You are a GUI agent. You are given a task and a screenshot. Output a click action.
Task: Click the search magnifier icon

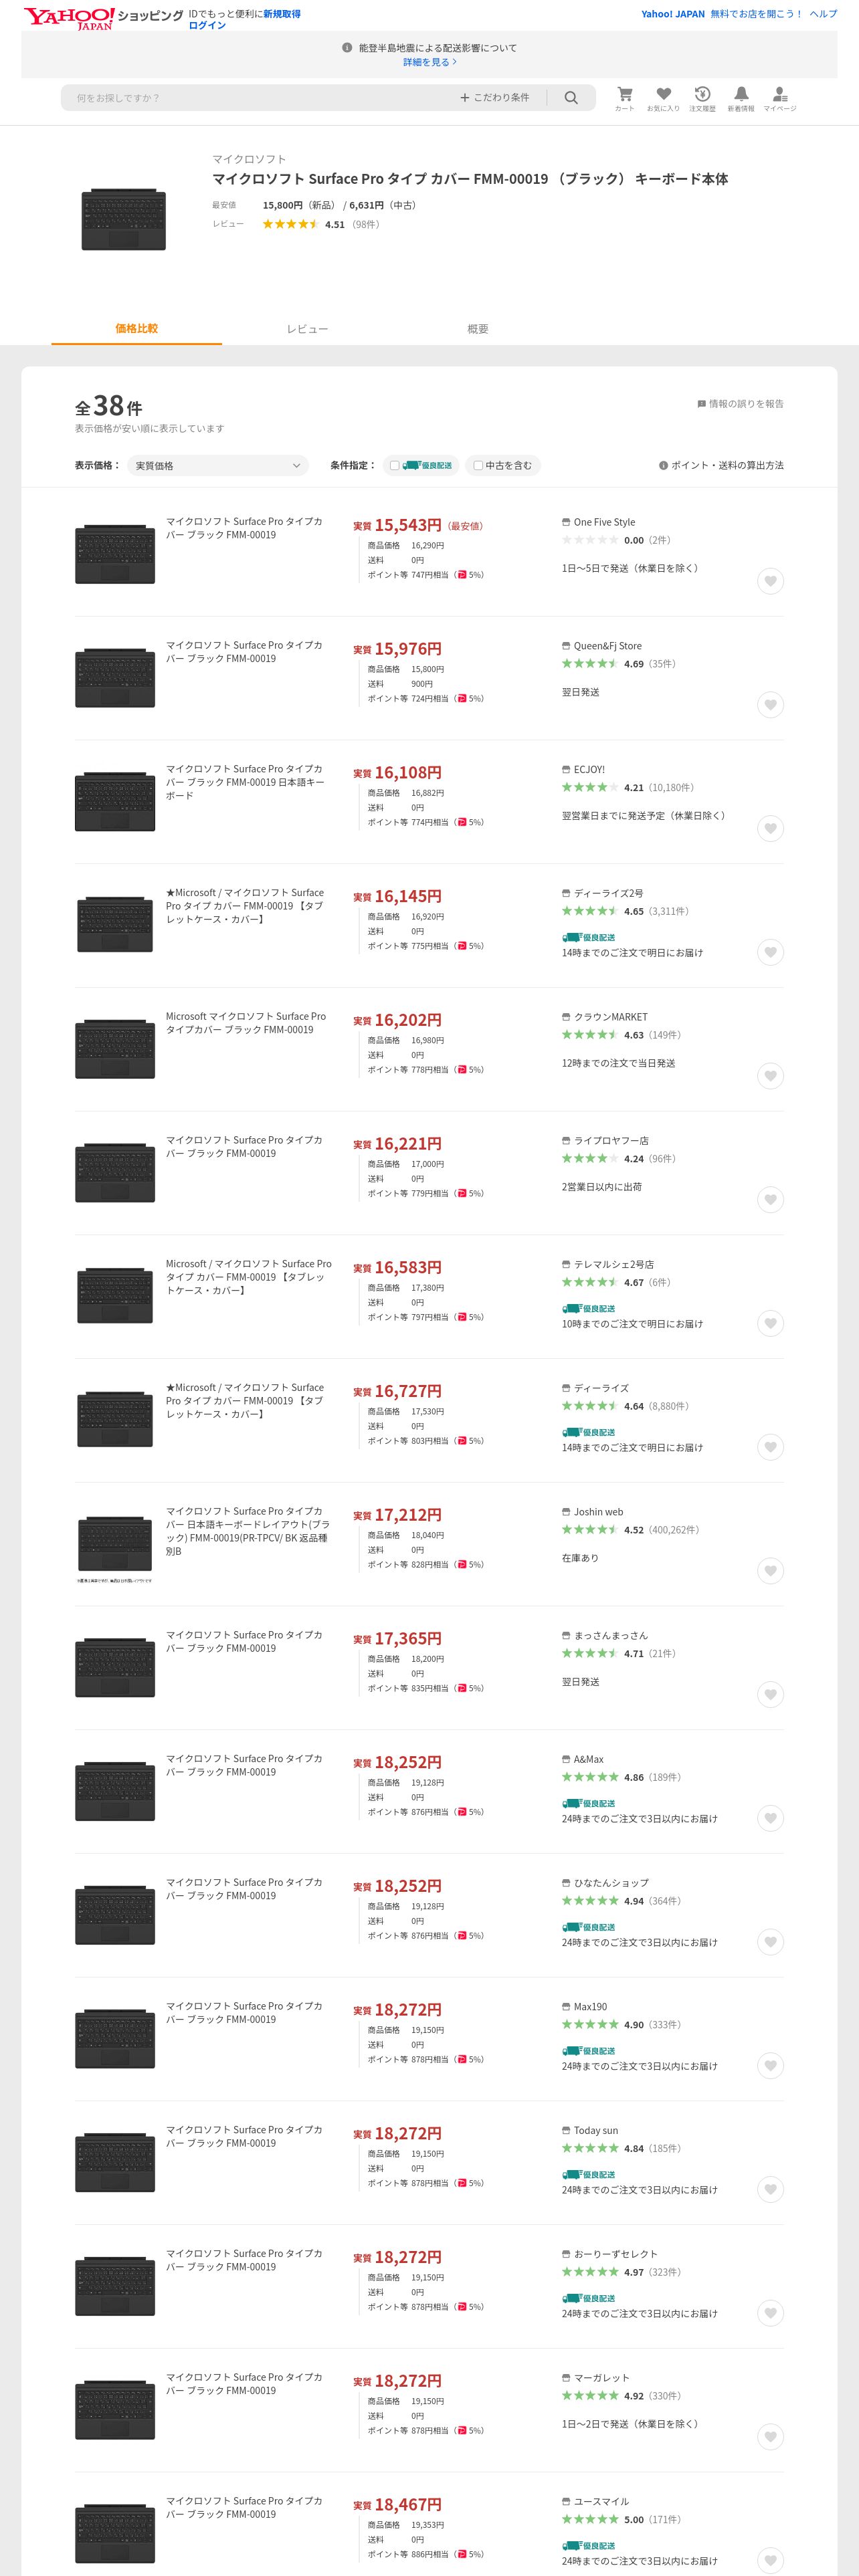pyautogui.click(x=571, y=98)
